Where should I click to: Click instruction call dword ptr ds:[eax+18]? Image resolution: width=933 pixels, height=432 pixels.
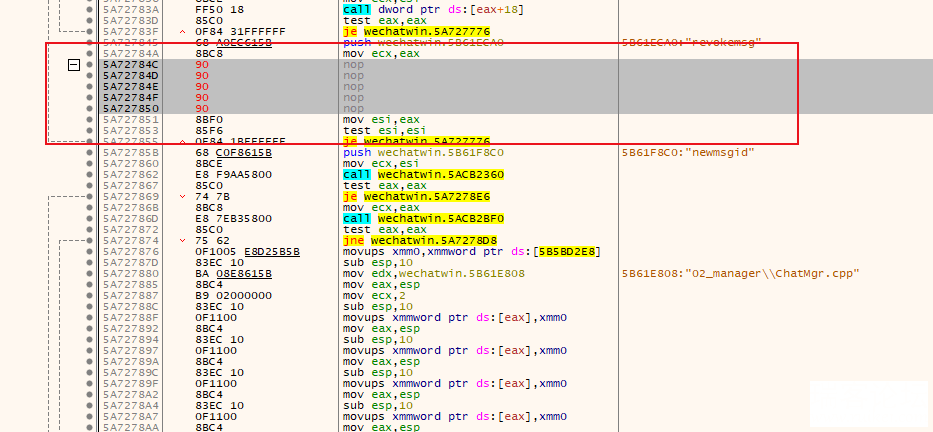pyautogui.click(x=431, y=10)
